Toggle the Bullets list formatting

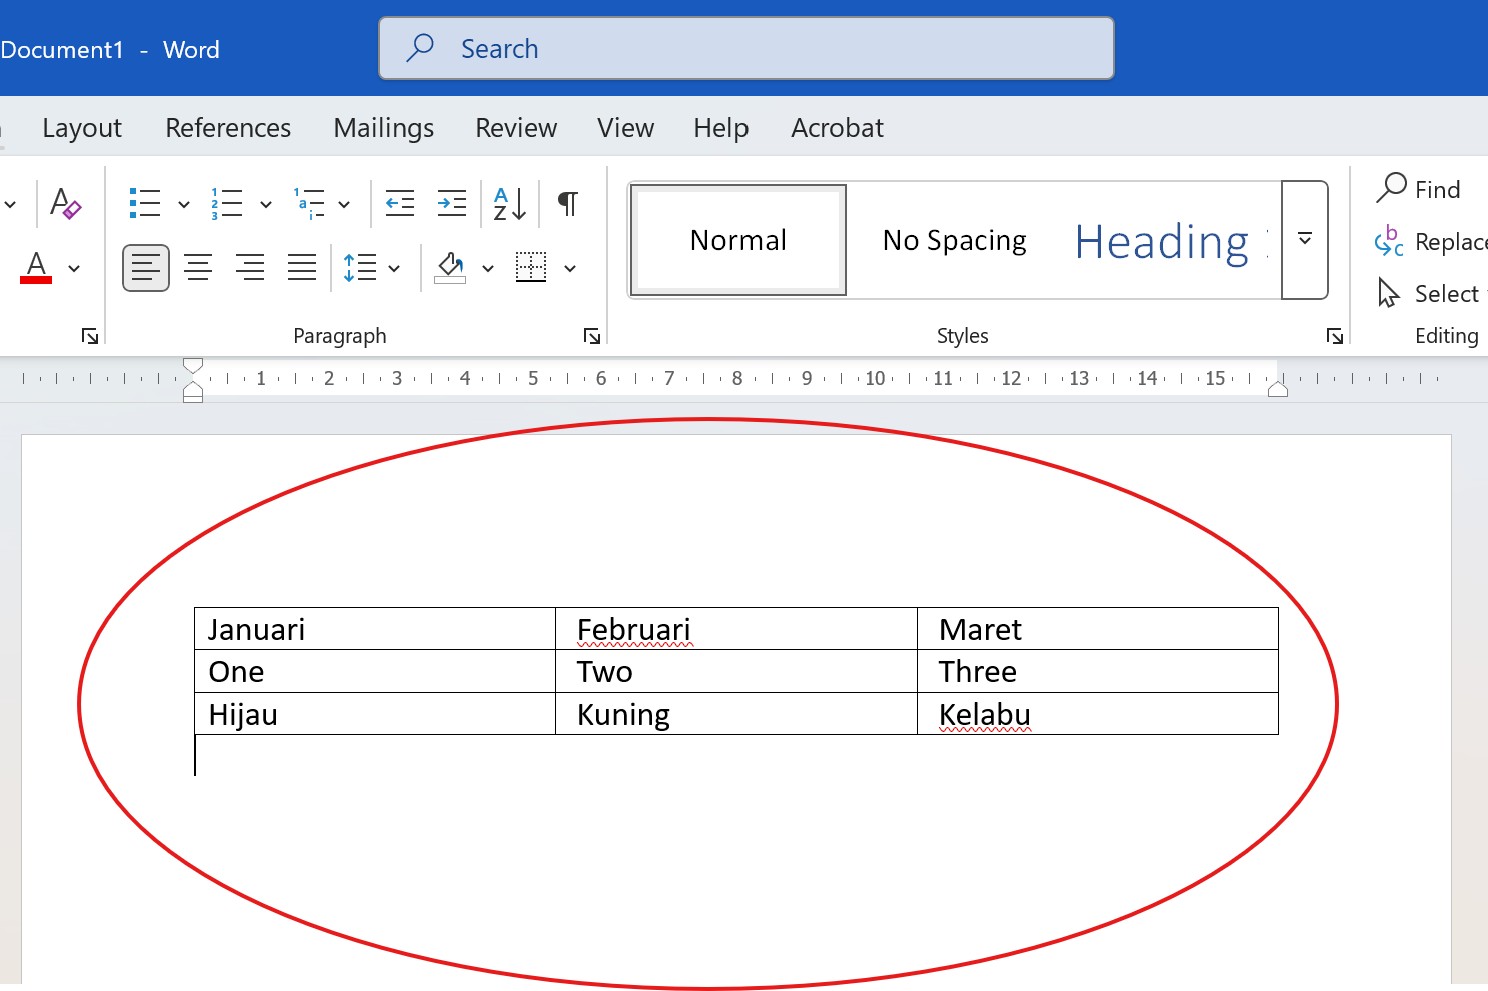coord(143,202)
